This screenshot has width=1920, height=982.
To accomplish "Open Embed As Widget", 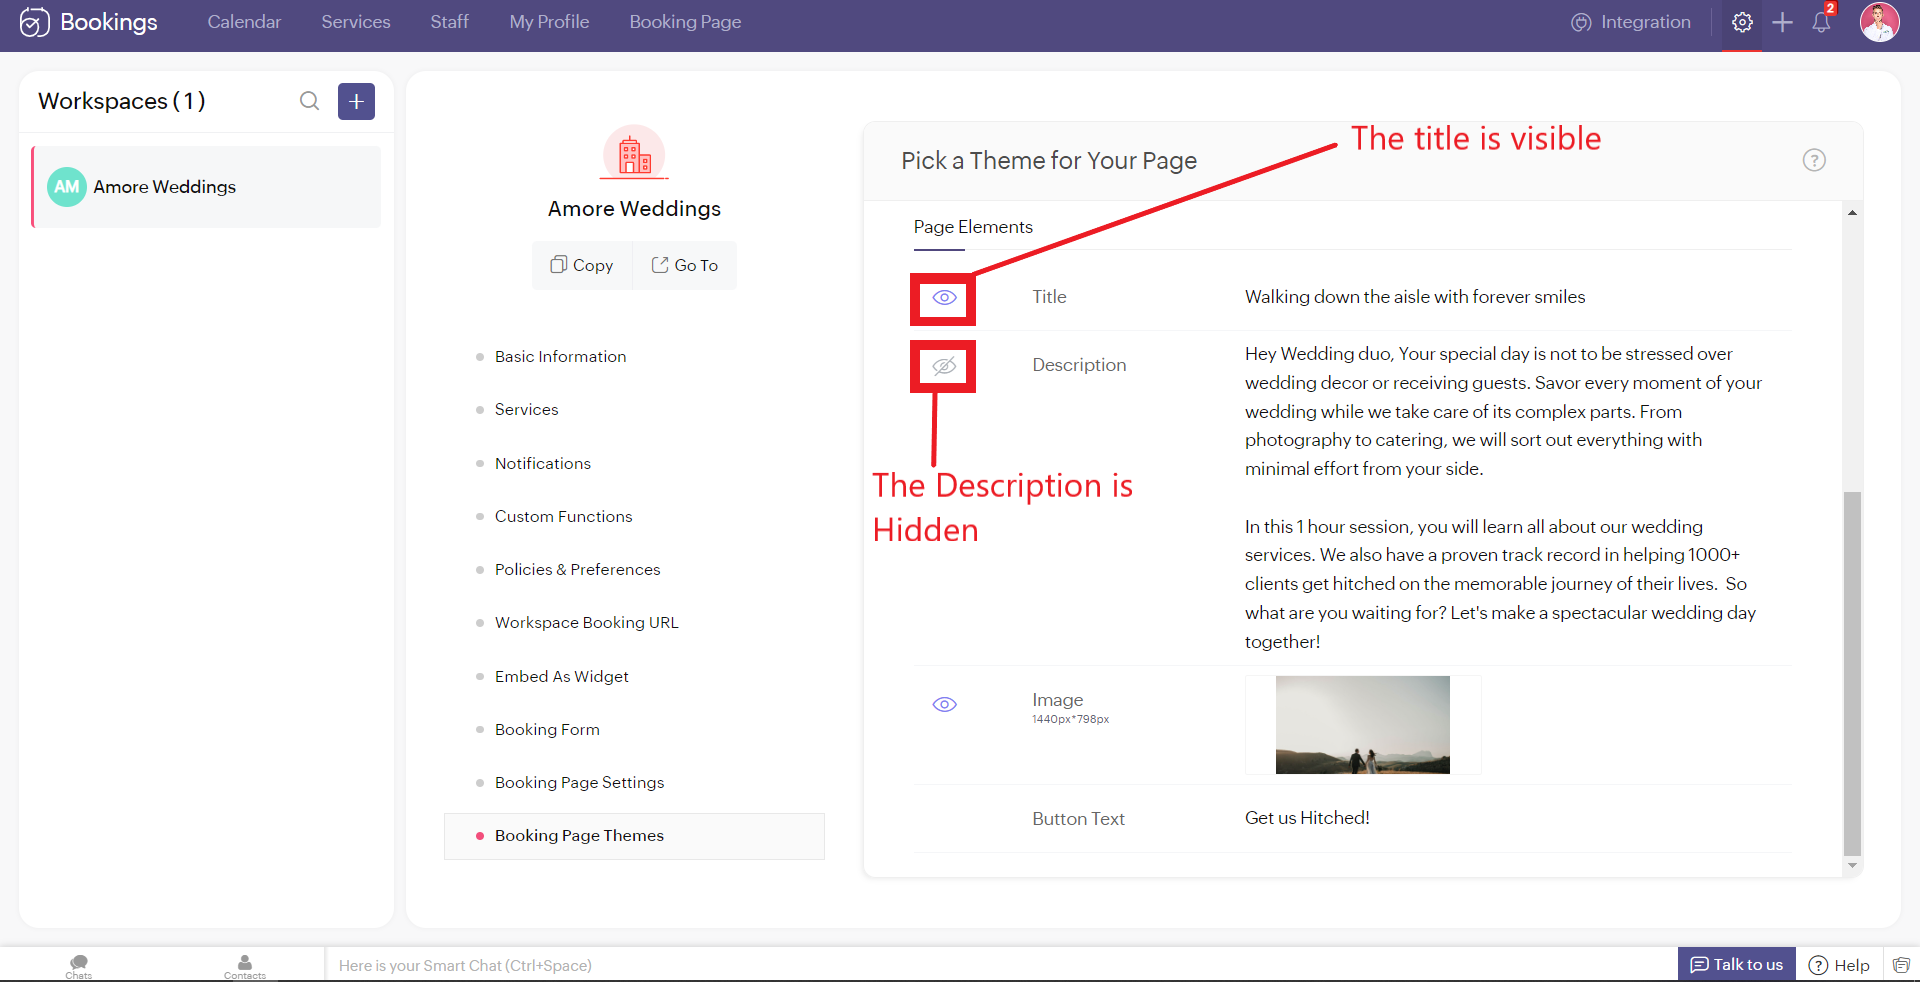I will (562, 677).
